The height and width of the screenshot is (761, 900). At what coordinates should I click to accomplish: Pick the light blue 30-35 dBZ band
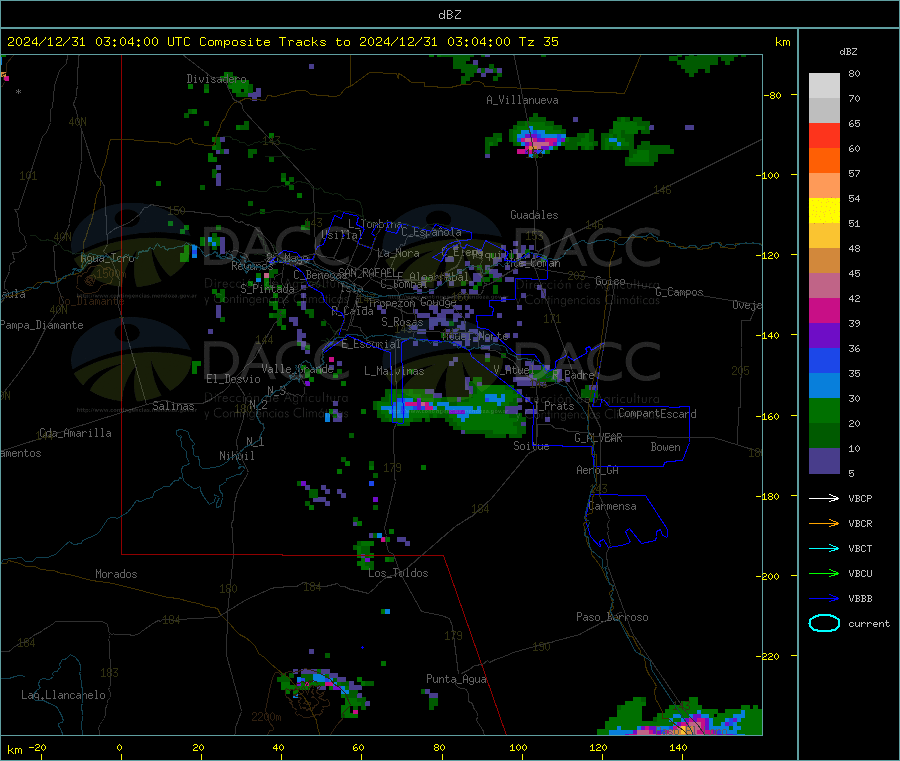[x=824, y=386]
